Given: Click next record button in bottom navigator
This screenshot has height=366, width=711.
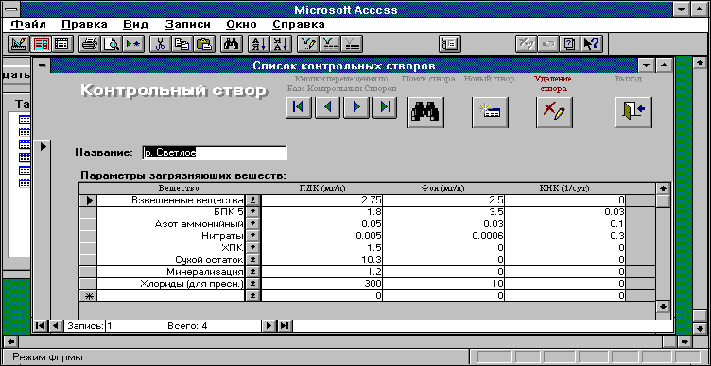Looking at the screenshot, I should [x=268, y=325].
